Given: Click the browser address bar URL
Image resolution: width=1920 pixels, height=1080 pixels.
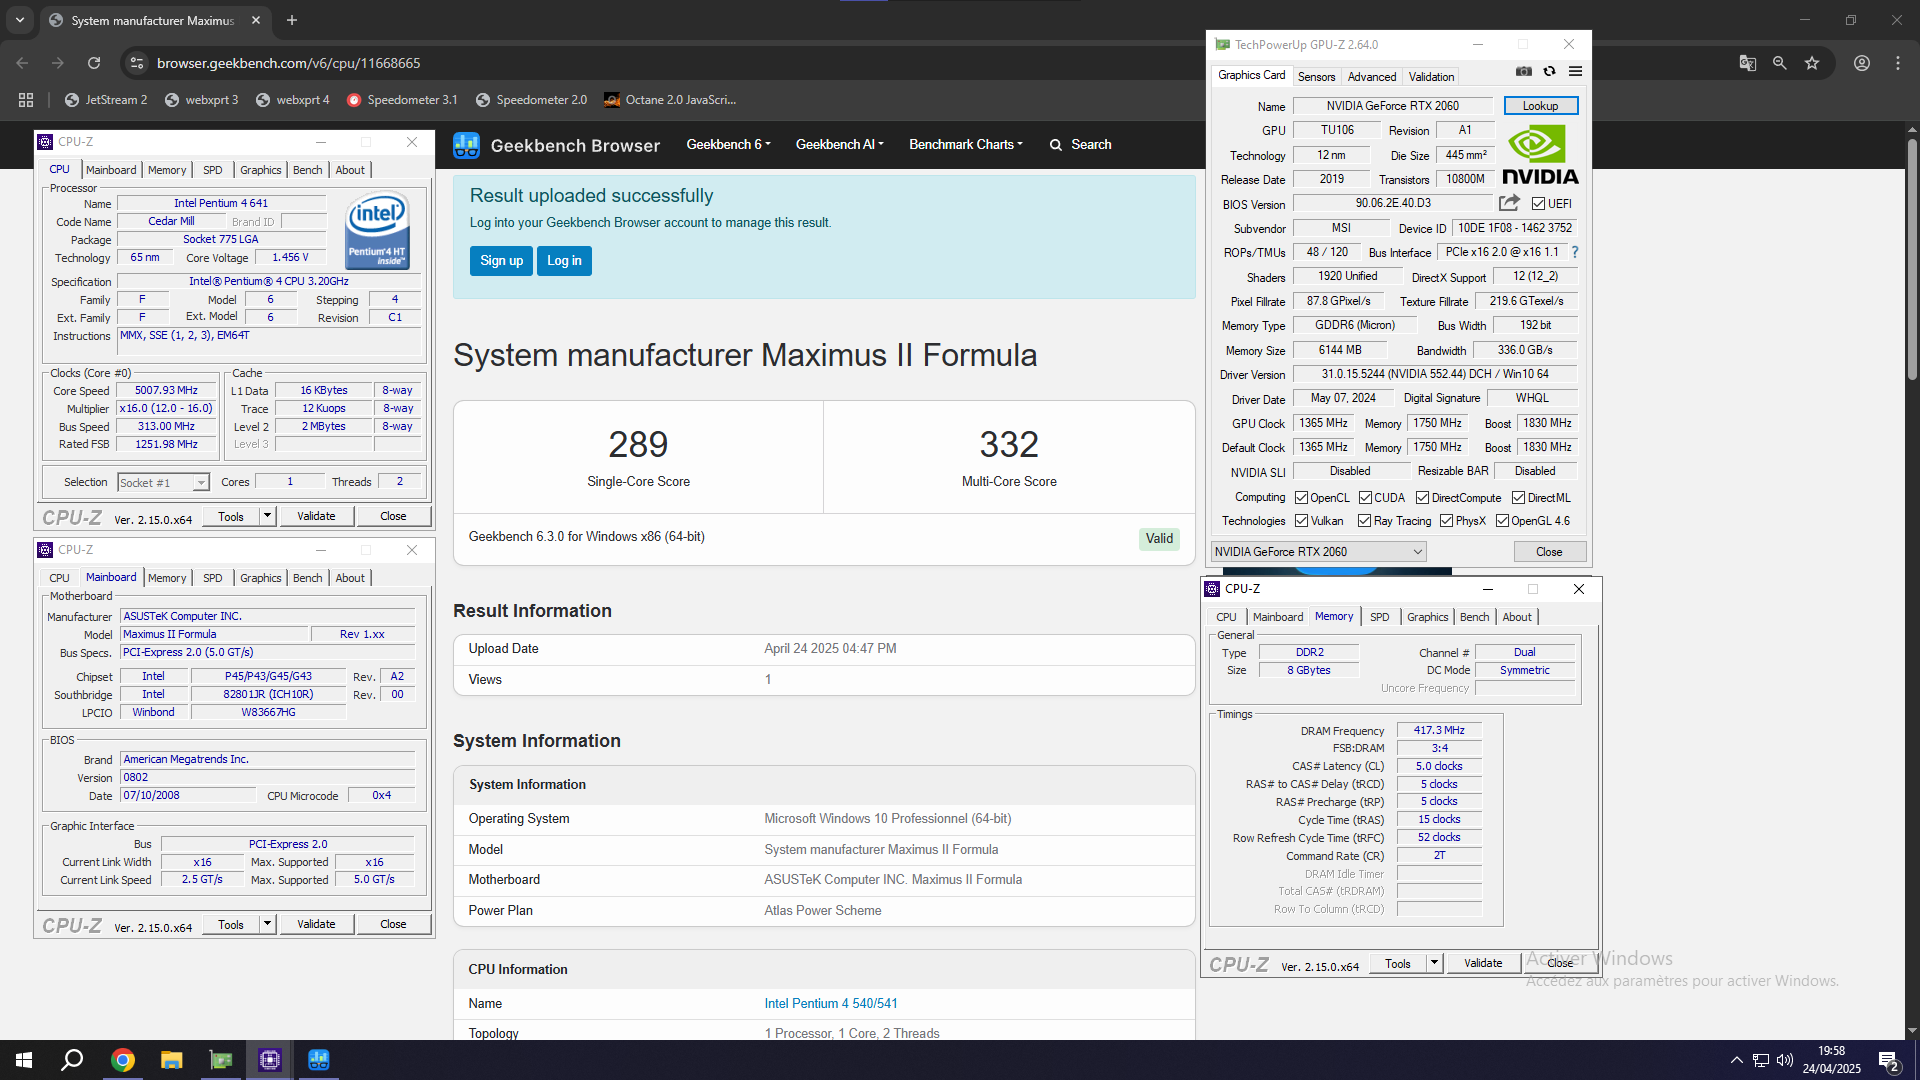Looking at the screenshot, I should coord(288,63).
